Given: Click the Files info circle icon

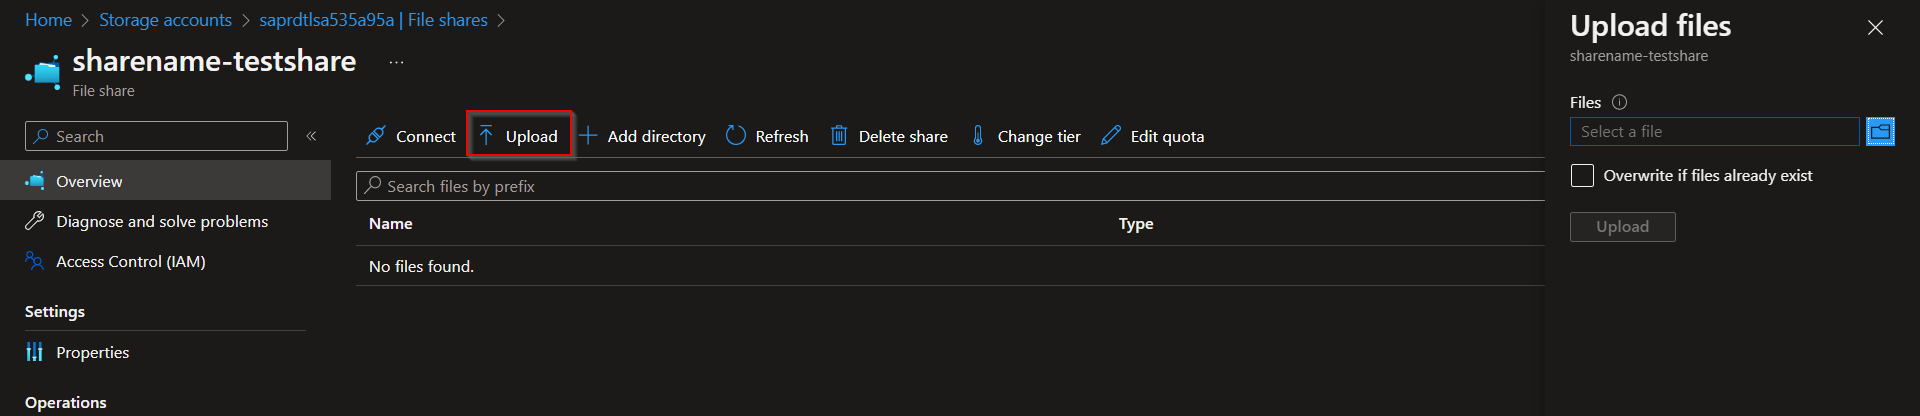Looking at the screenshot, I should pos(1620,102).
